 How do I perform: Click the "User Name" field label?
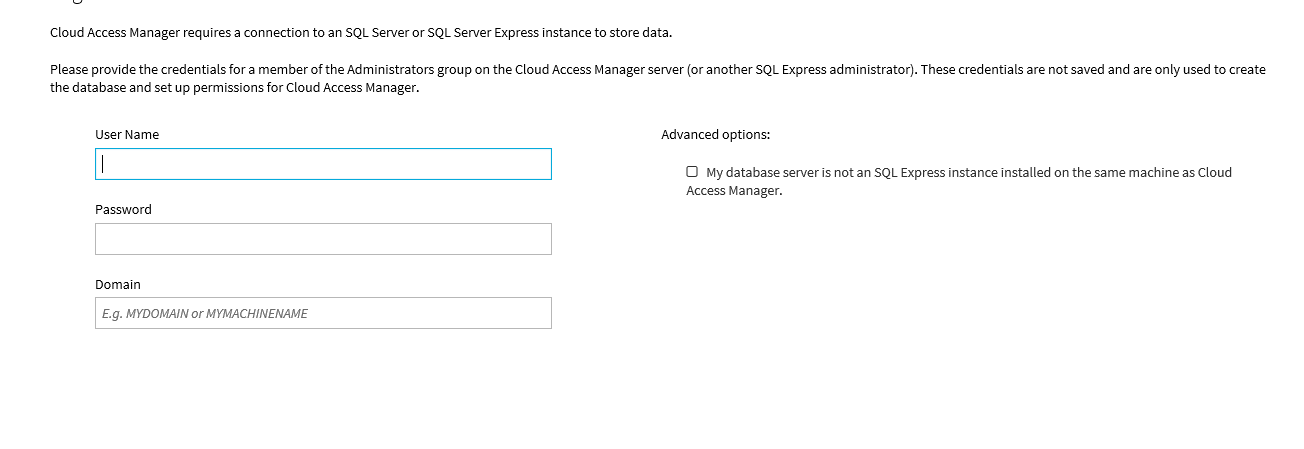(x=127, y=134)
